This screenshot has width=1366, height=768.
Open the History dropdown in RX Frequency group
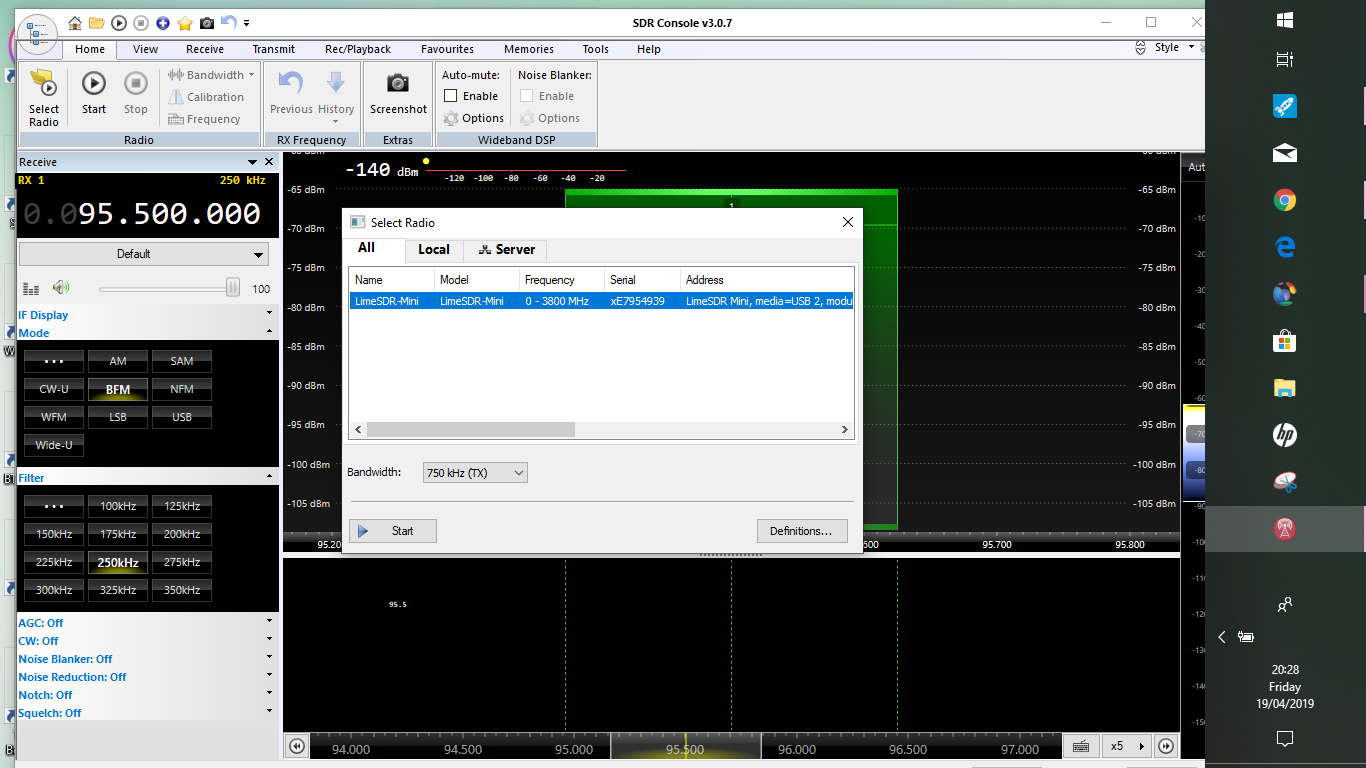(336, 97)
